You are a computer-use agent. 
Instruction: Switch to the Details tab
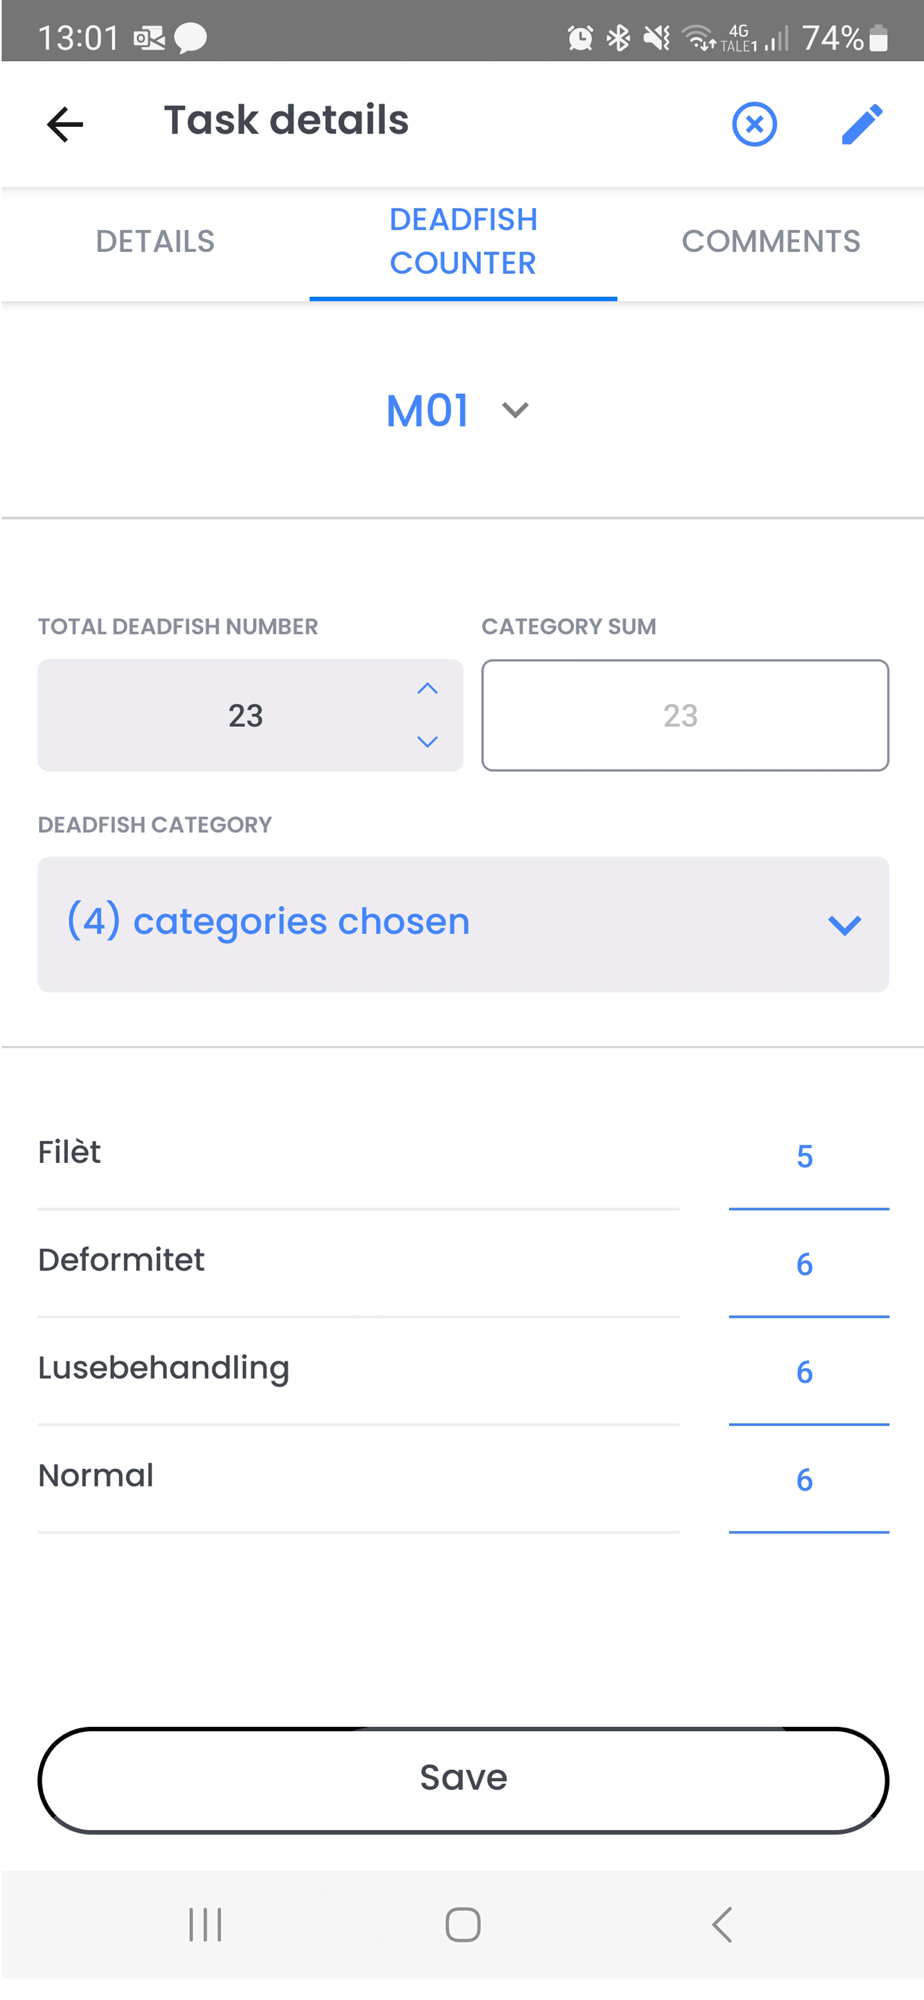tap(155, 242)
